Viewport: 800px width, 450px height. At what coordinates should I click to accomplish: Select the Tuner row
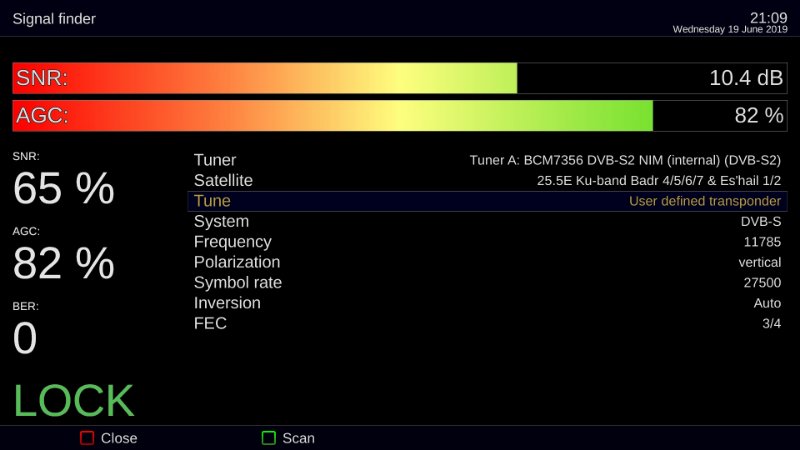tap(487, 160)
